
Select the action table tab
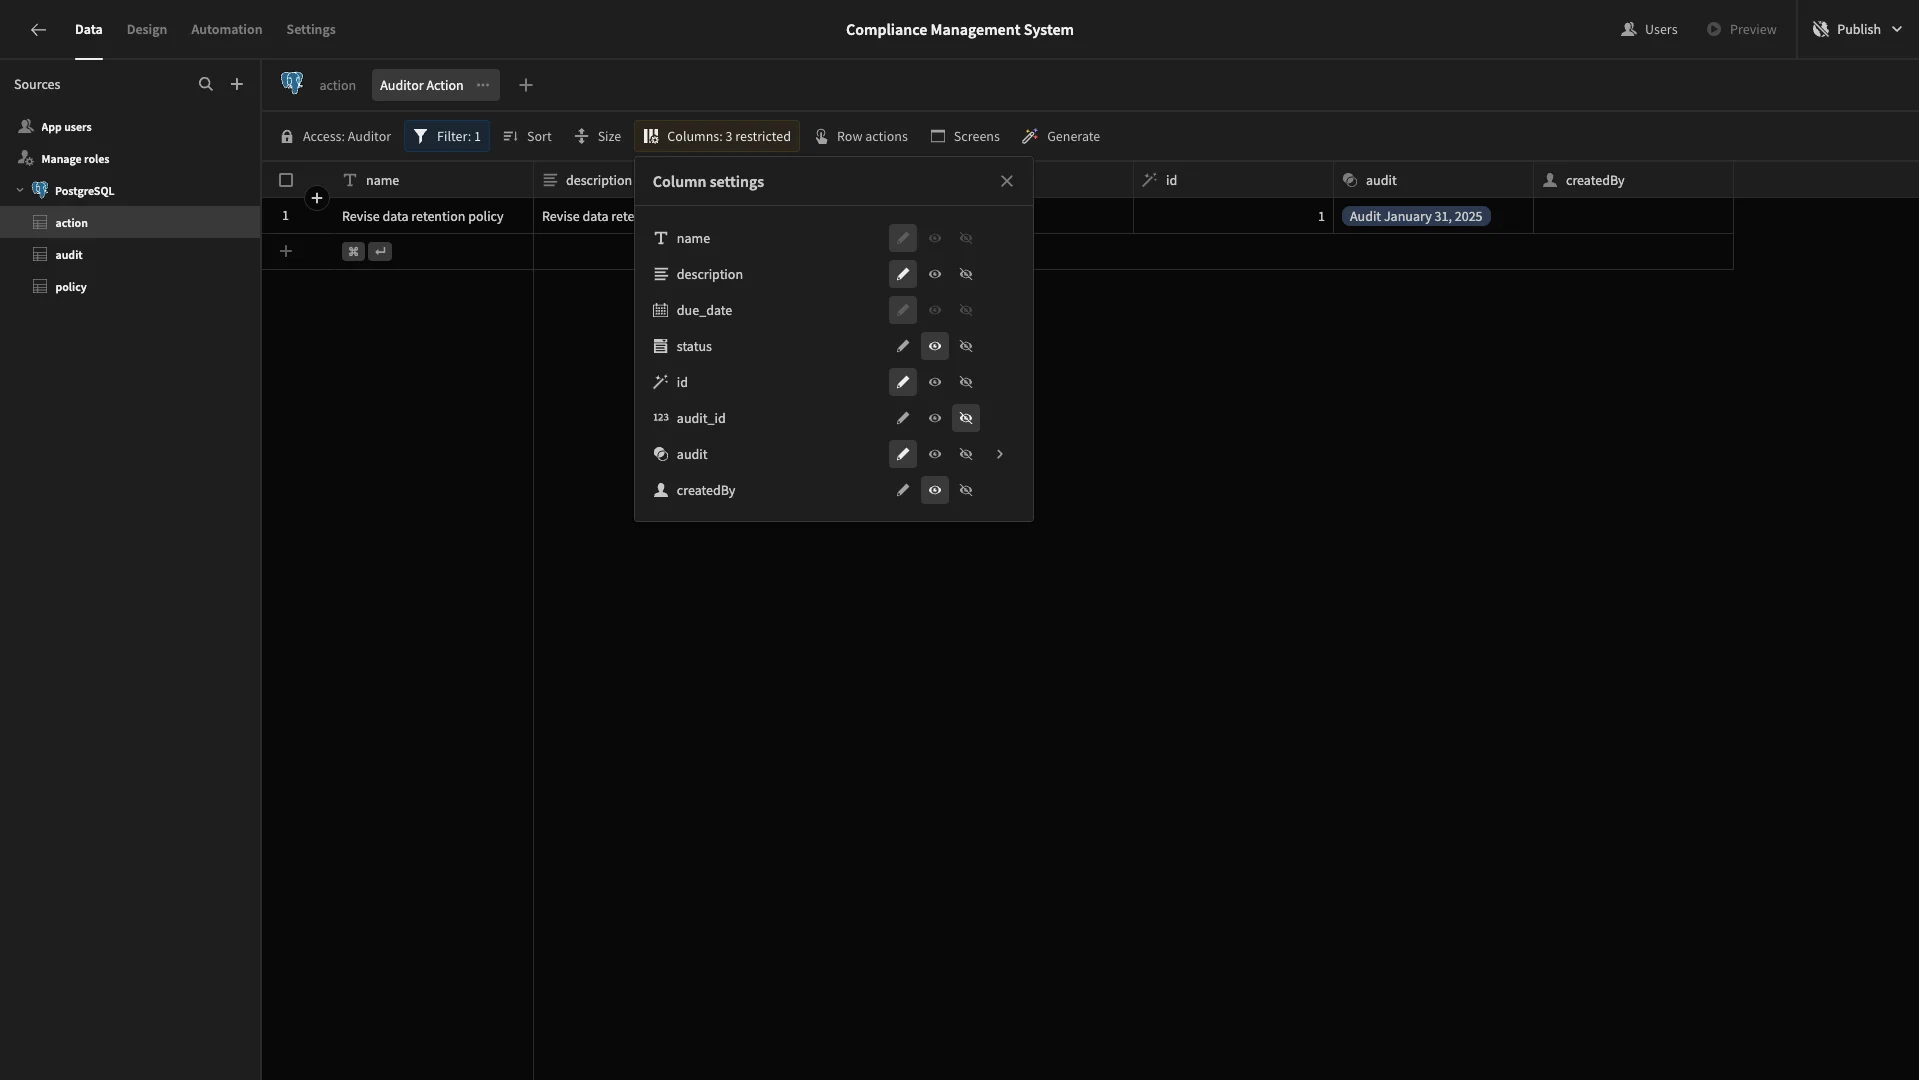tap(337, 85)
